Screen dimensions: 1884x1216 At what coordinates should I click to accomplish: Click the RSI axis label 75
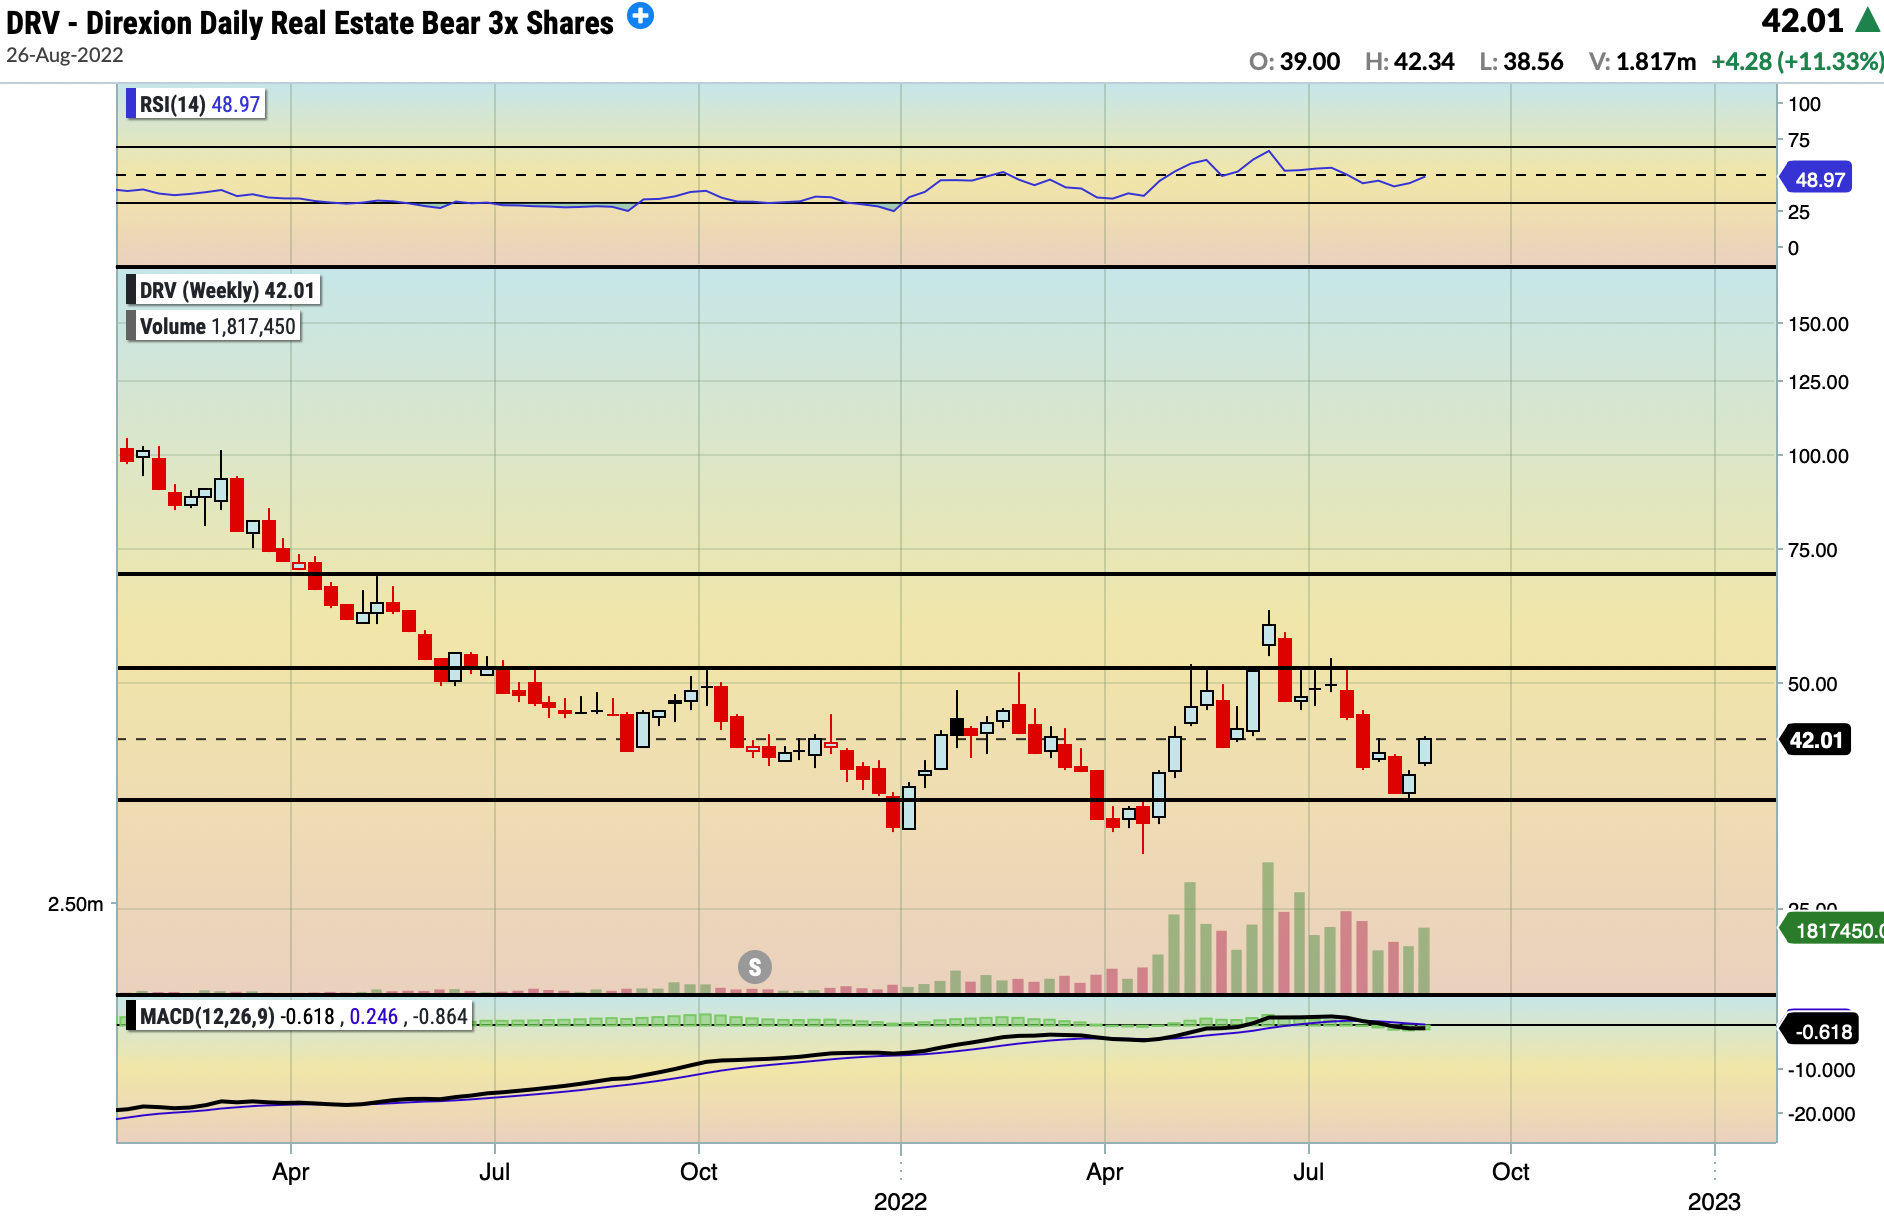[1798, 140]
